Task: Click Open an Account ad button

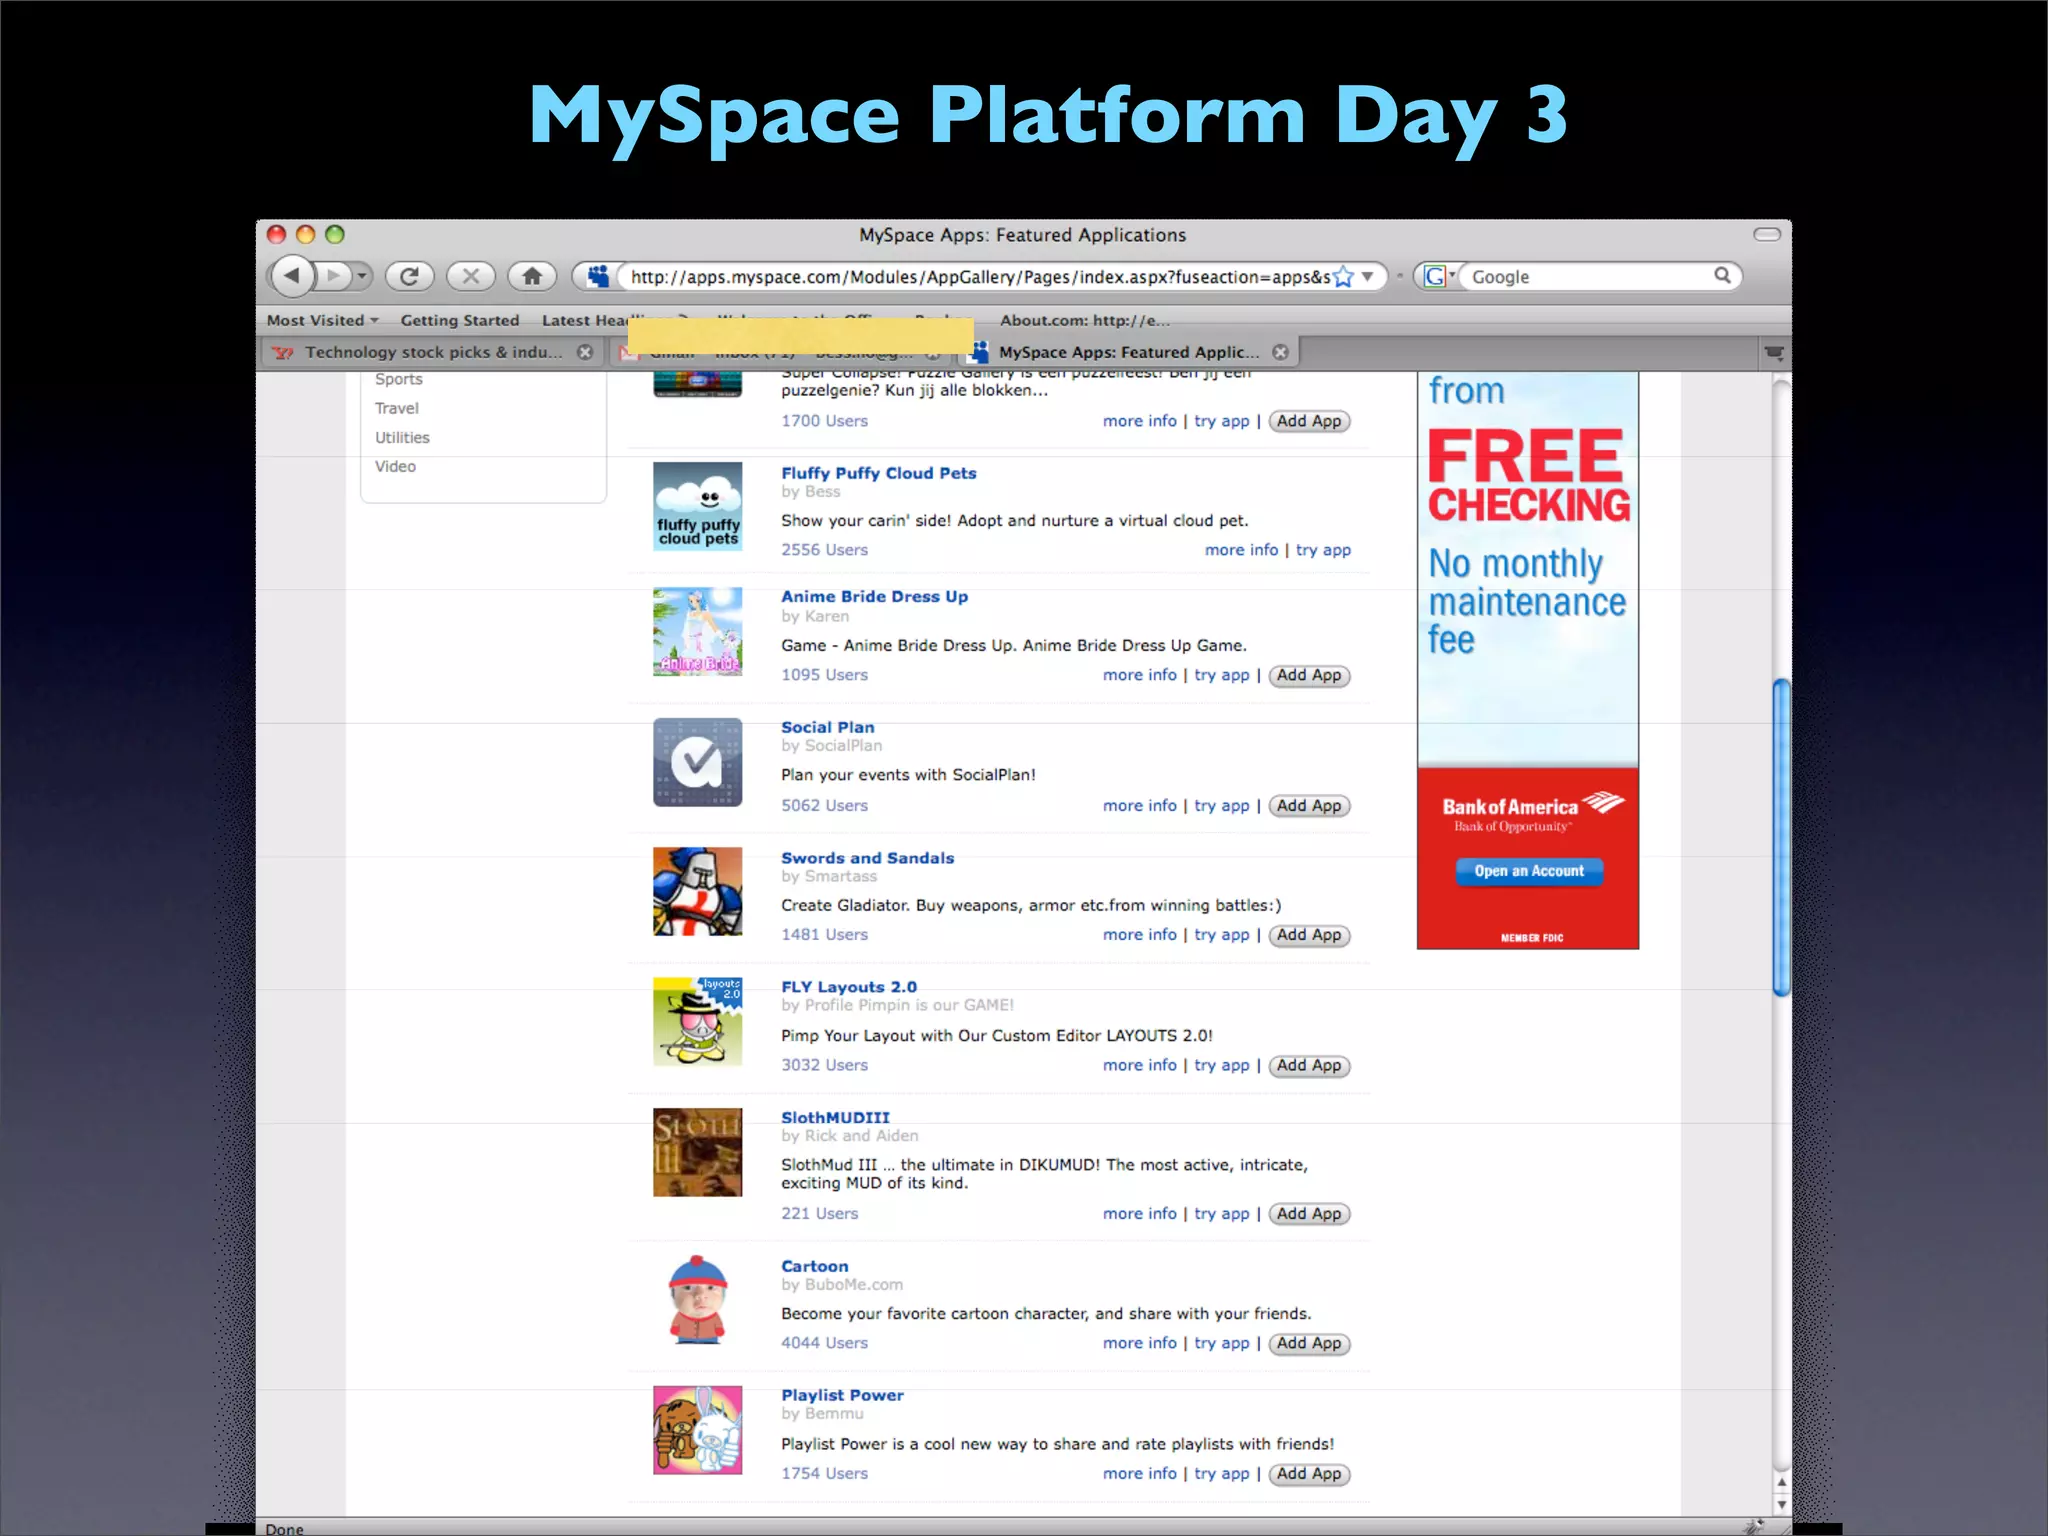Action: (x=1529, y=871)
